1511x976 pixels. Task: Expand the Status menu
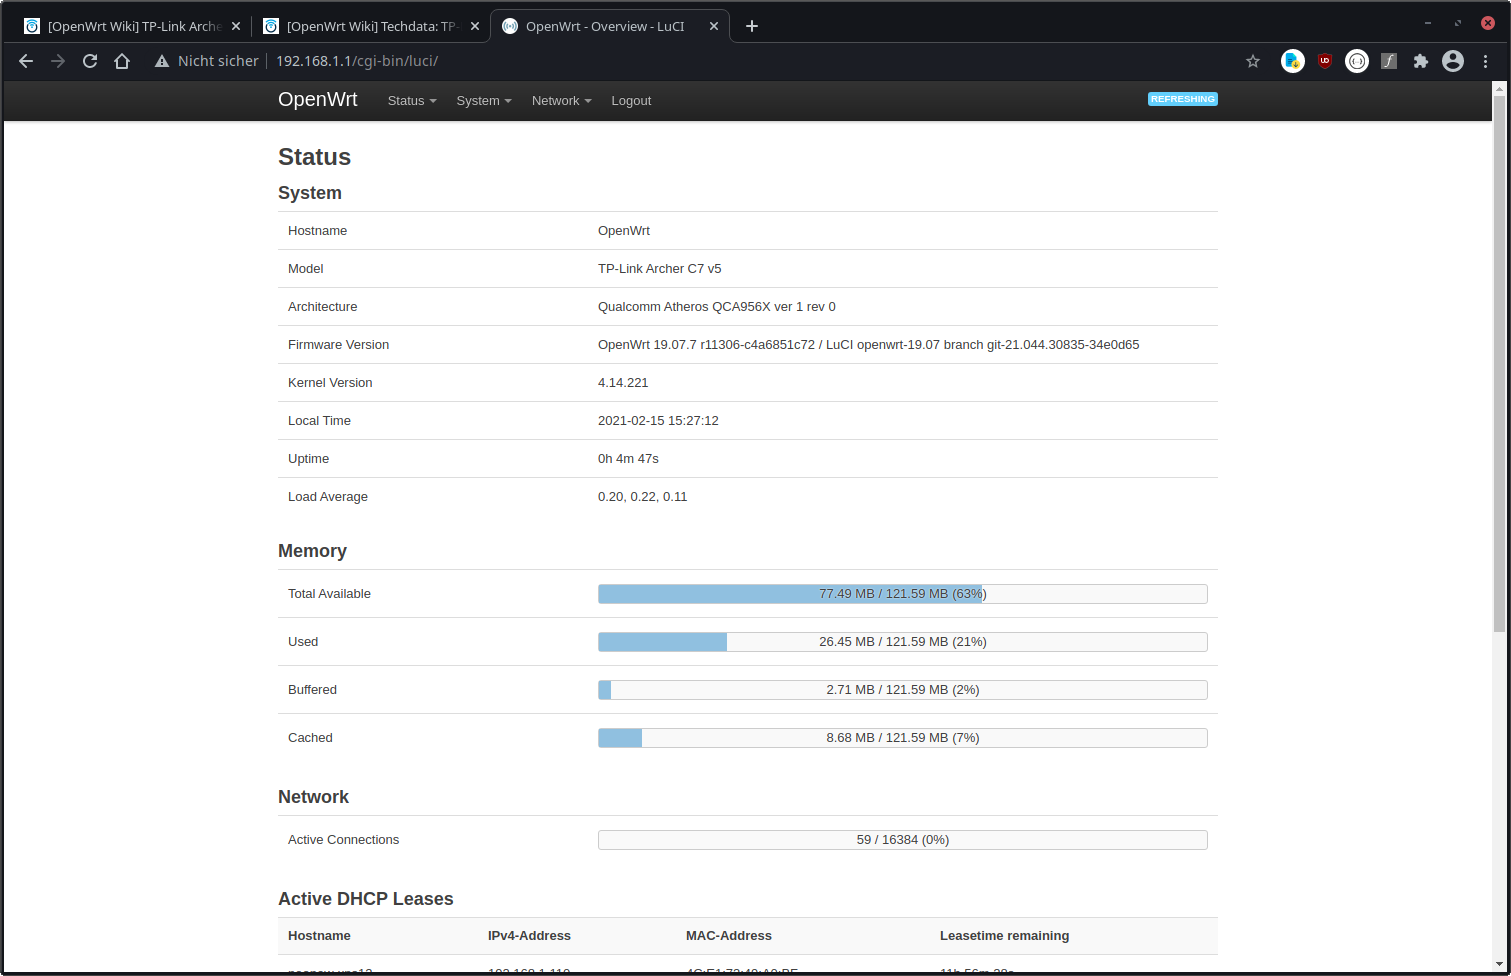[x=412, y=101]
